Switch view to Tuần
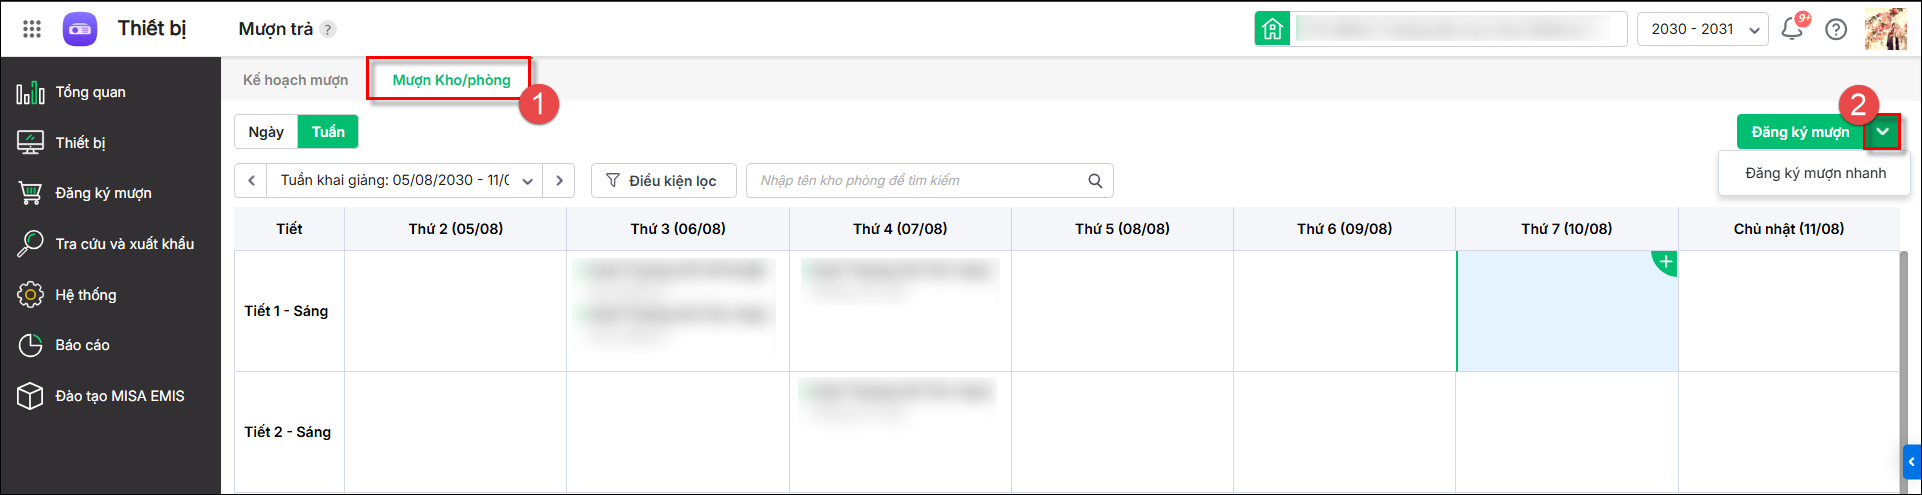The width and height of the screenshot is (1922, 495). [x=328, y=132]
